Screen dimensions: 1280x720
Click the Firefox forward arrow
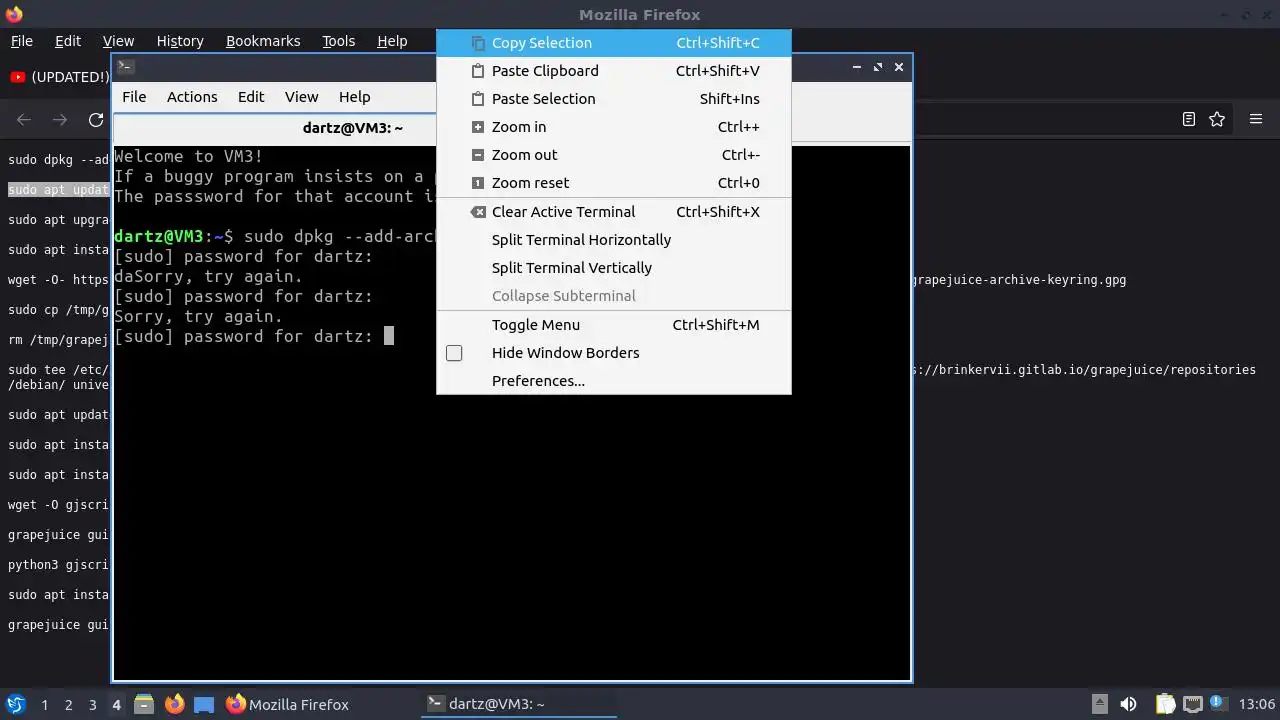(x=60, y=120)
